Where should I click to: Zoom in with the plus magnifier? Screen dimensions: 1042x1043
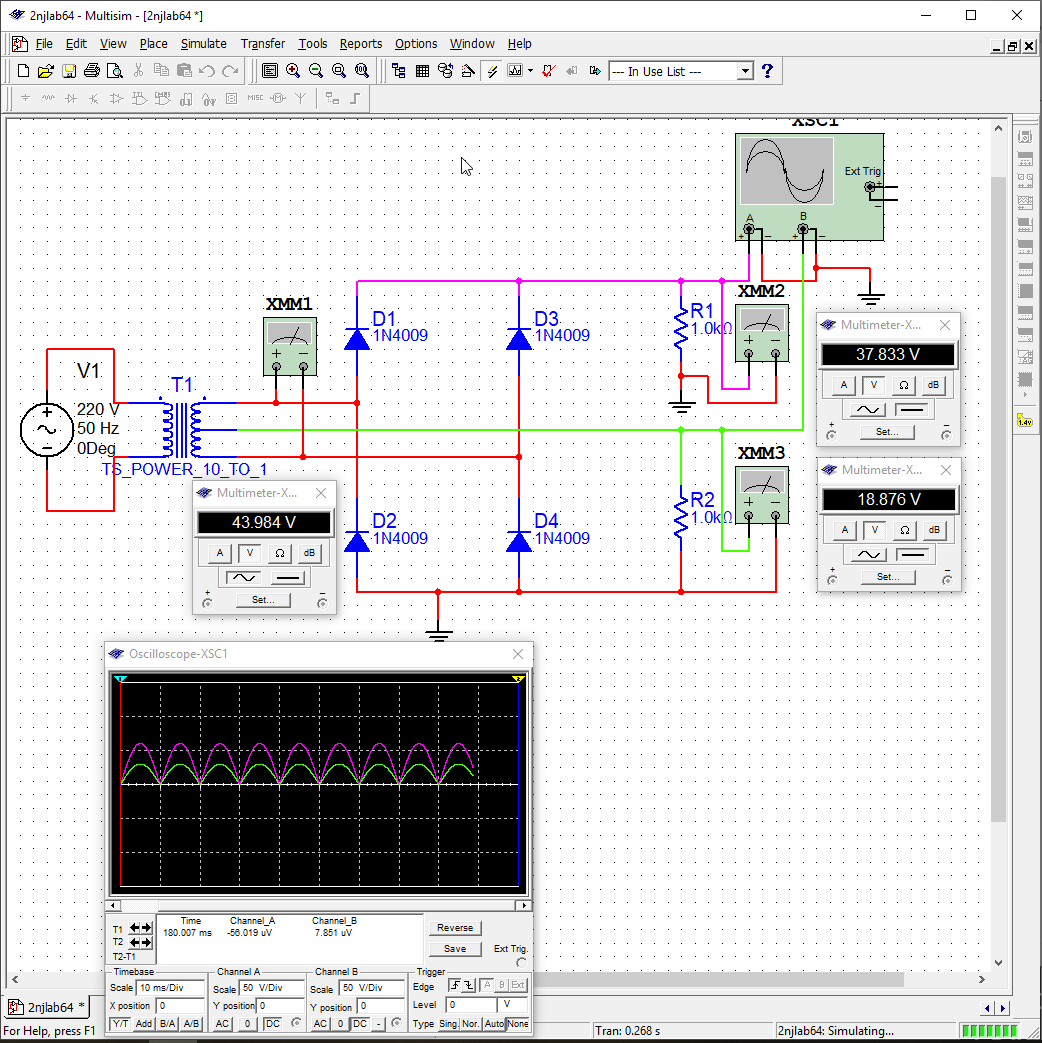click(293, 71)
